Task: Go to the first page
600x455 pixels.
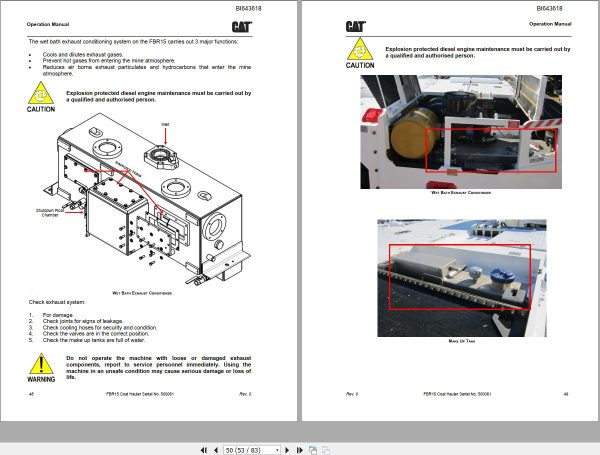Action: click(204, 450)
